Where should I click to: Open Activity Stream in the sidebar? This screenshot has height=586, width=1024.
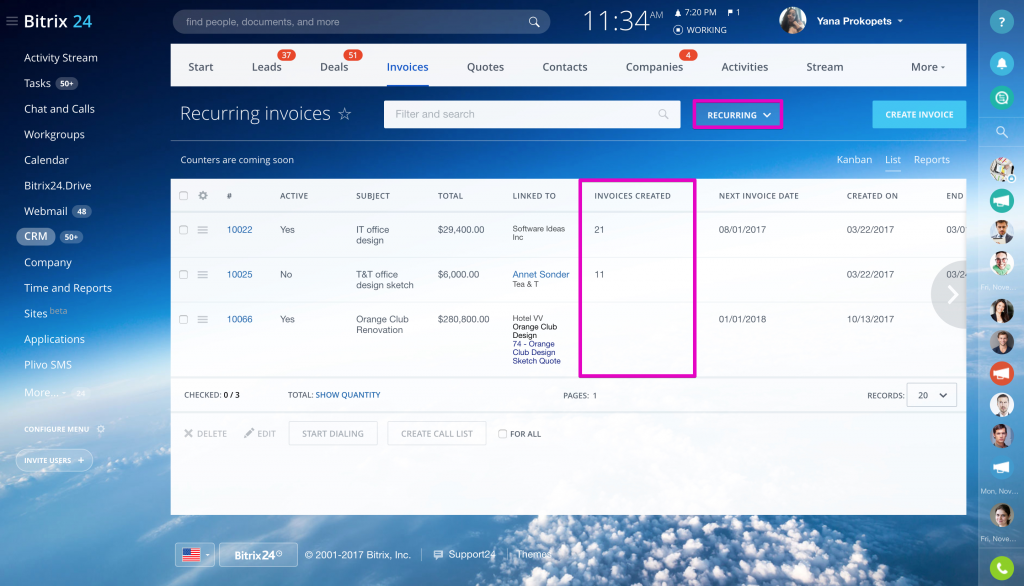(61, 57)
